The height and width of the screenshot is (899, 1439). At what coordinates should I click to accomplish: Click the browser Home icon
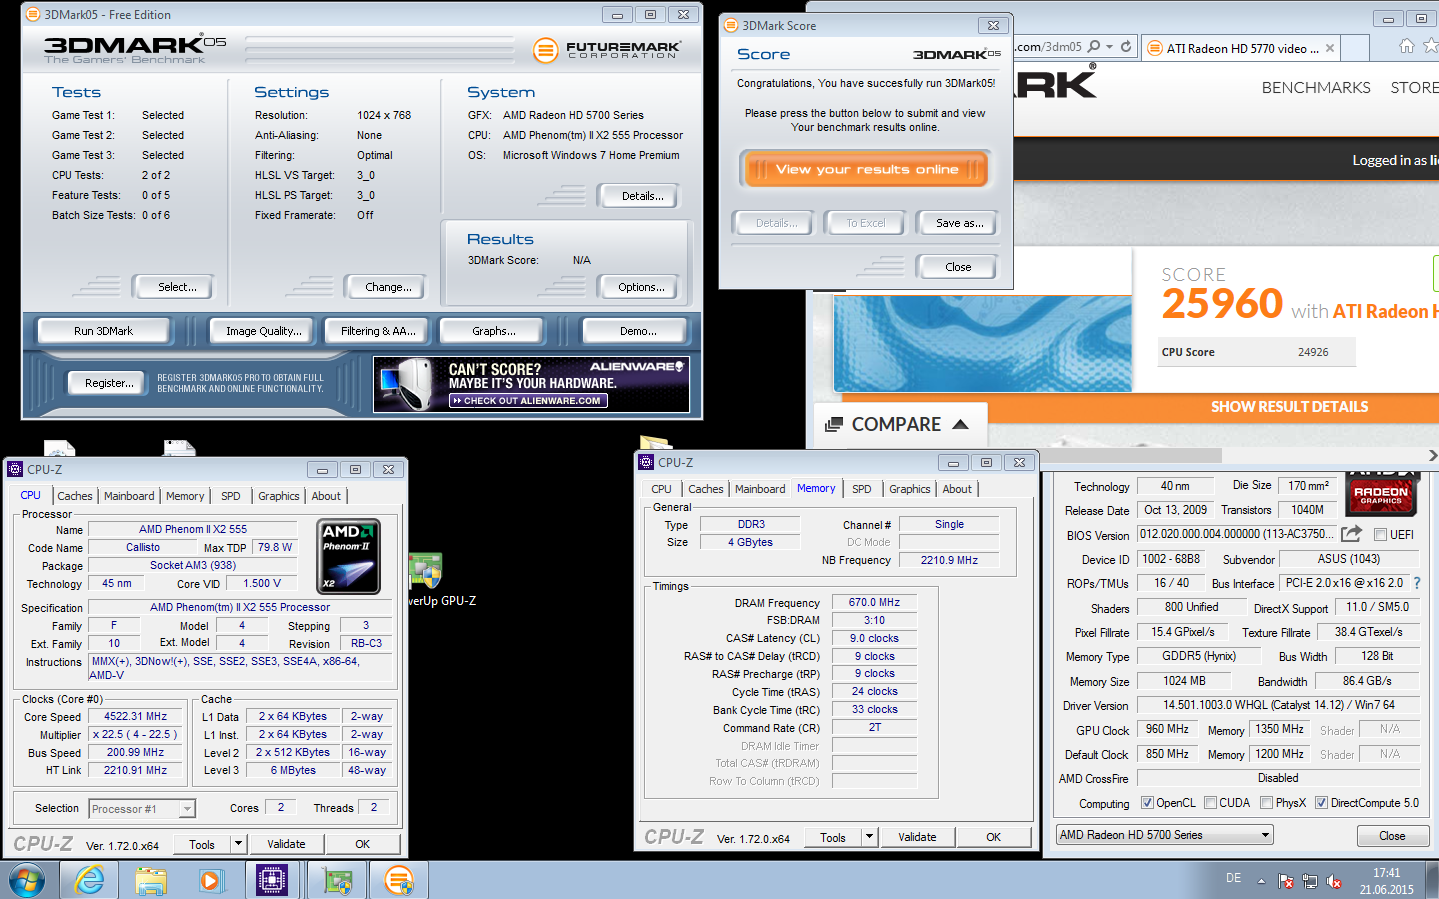[1406, 46]
